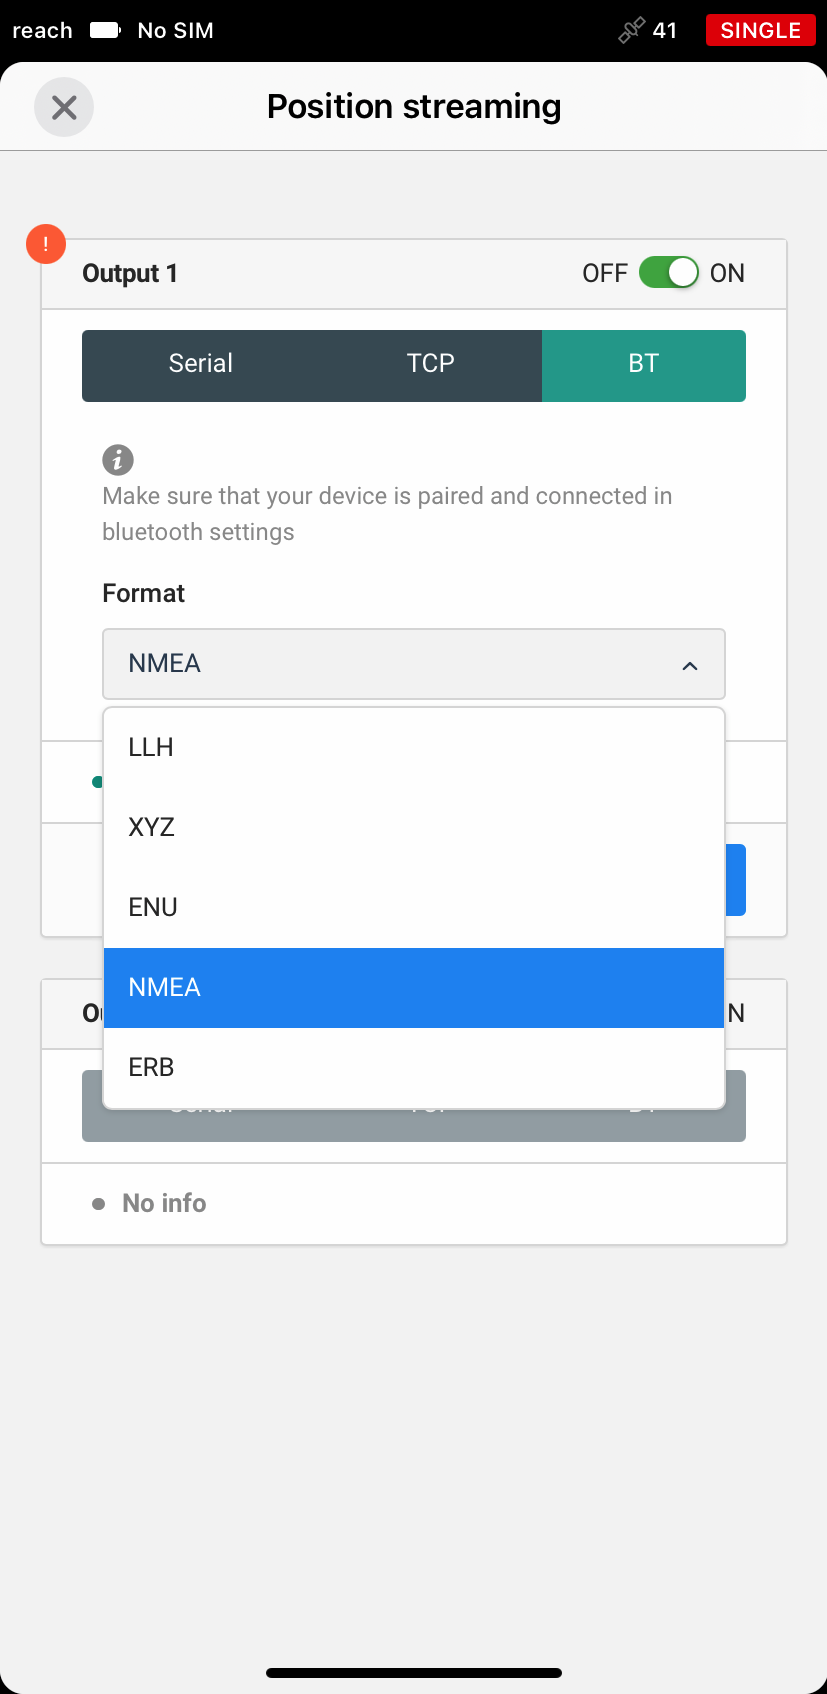Tap the gray No info status dot

click(98, 1204)
